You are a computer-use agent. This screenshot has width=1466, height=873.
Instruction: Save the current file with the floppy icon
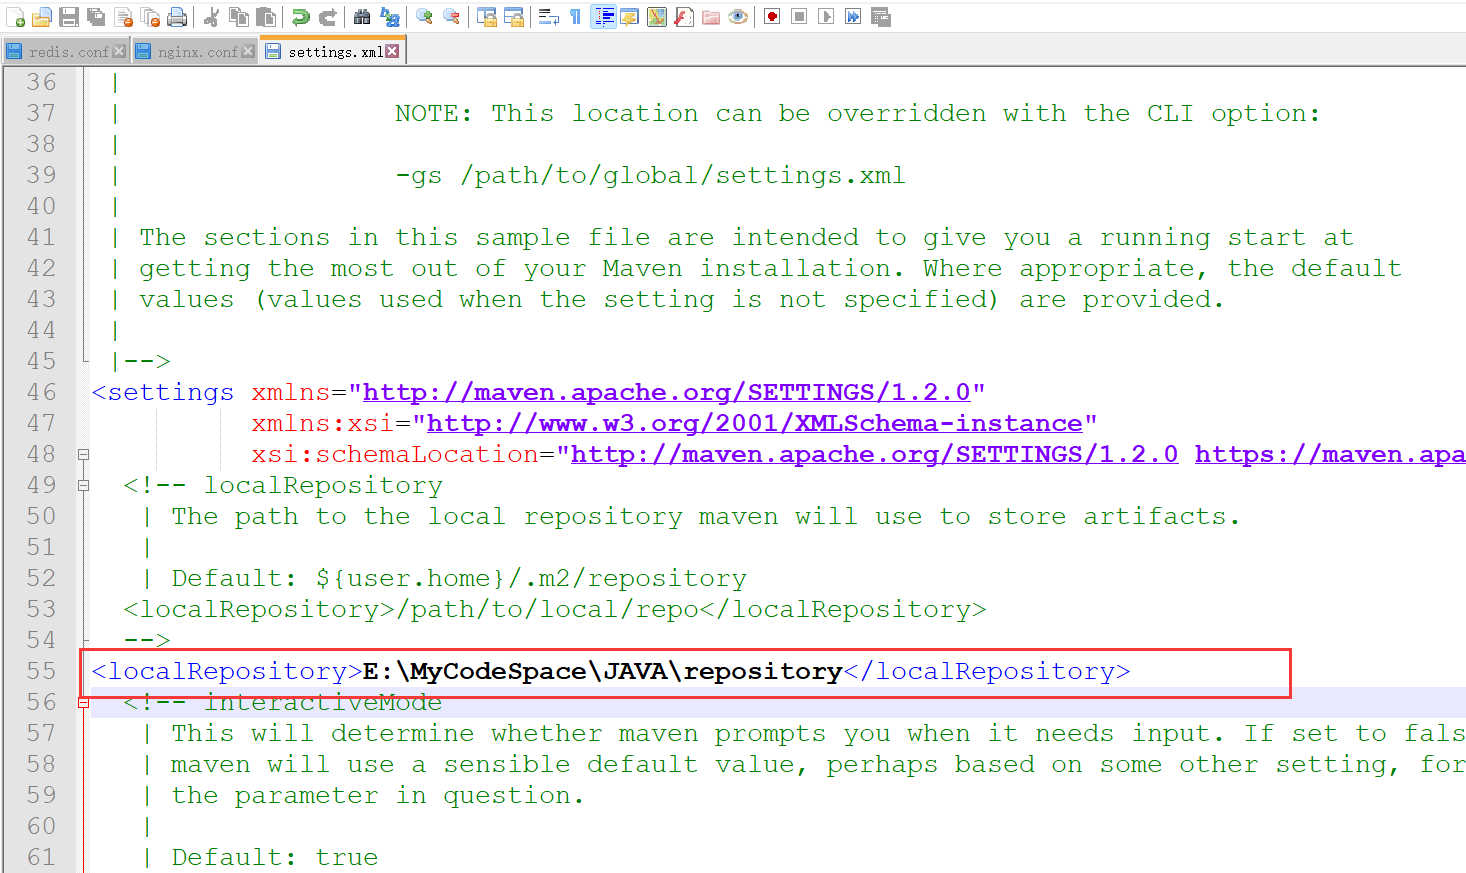(x=69, y=17)
